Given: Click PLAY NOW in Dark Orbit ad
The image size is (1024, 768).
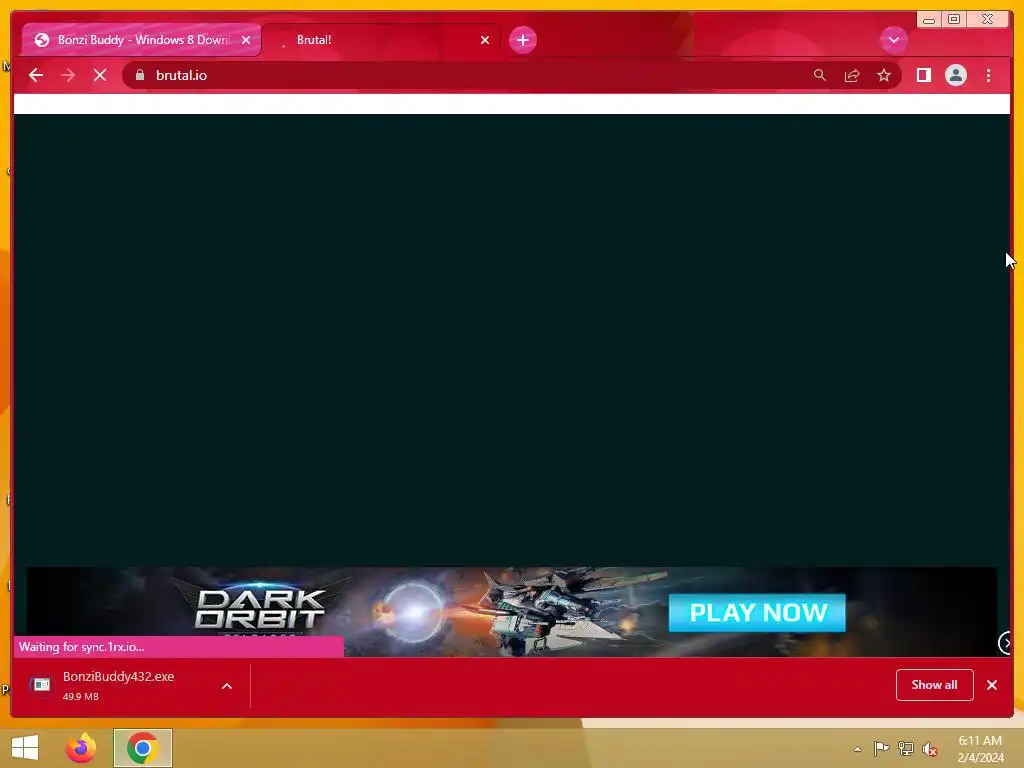Looking at the screenshot, I should point(757,613).
